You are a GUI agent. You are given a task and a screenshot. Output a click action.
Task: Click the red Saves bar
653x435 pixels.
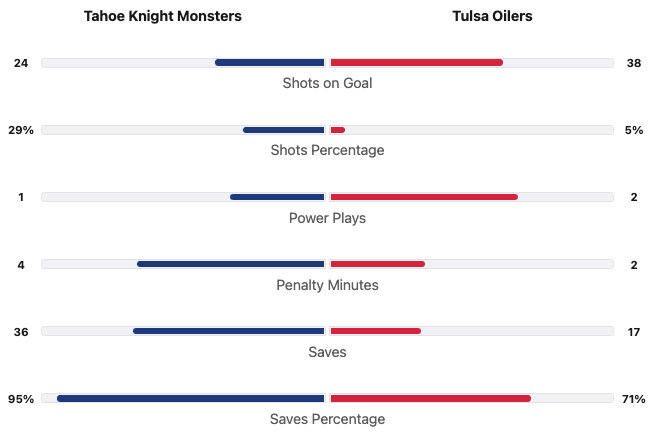375,331
